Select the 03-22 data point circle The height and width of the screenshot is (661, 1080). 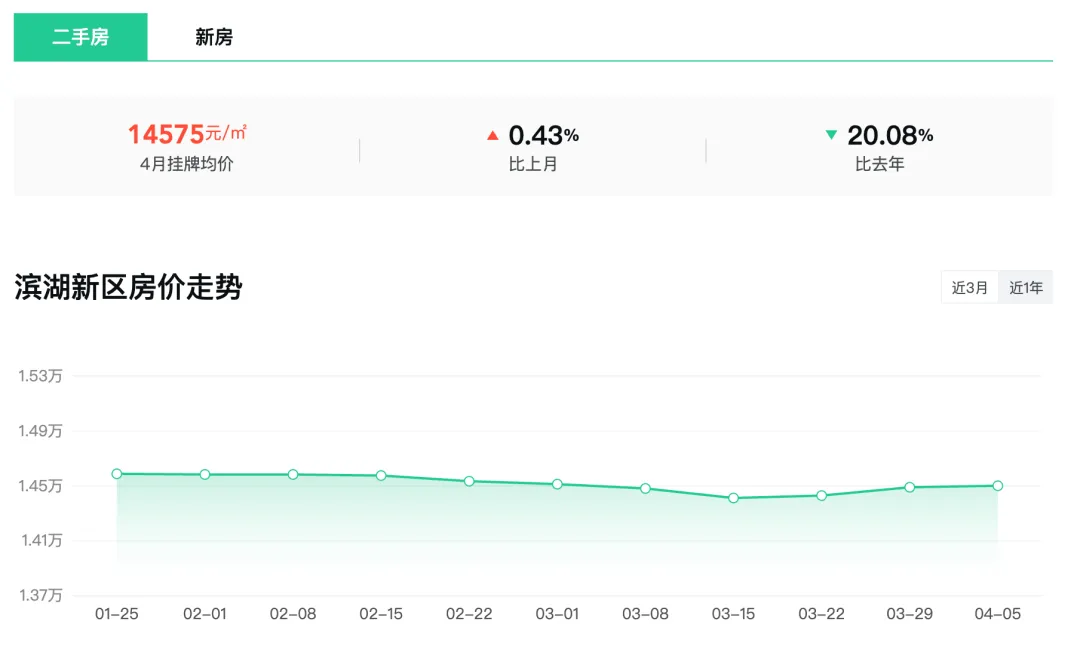tap(821, 496)
